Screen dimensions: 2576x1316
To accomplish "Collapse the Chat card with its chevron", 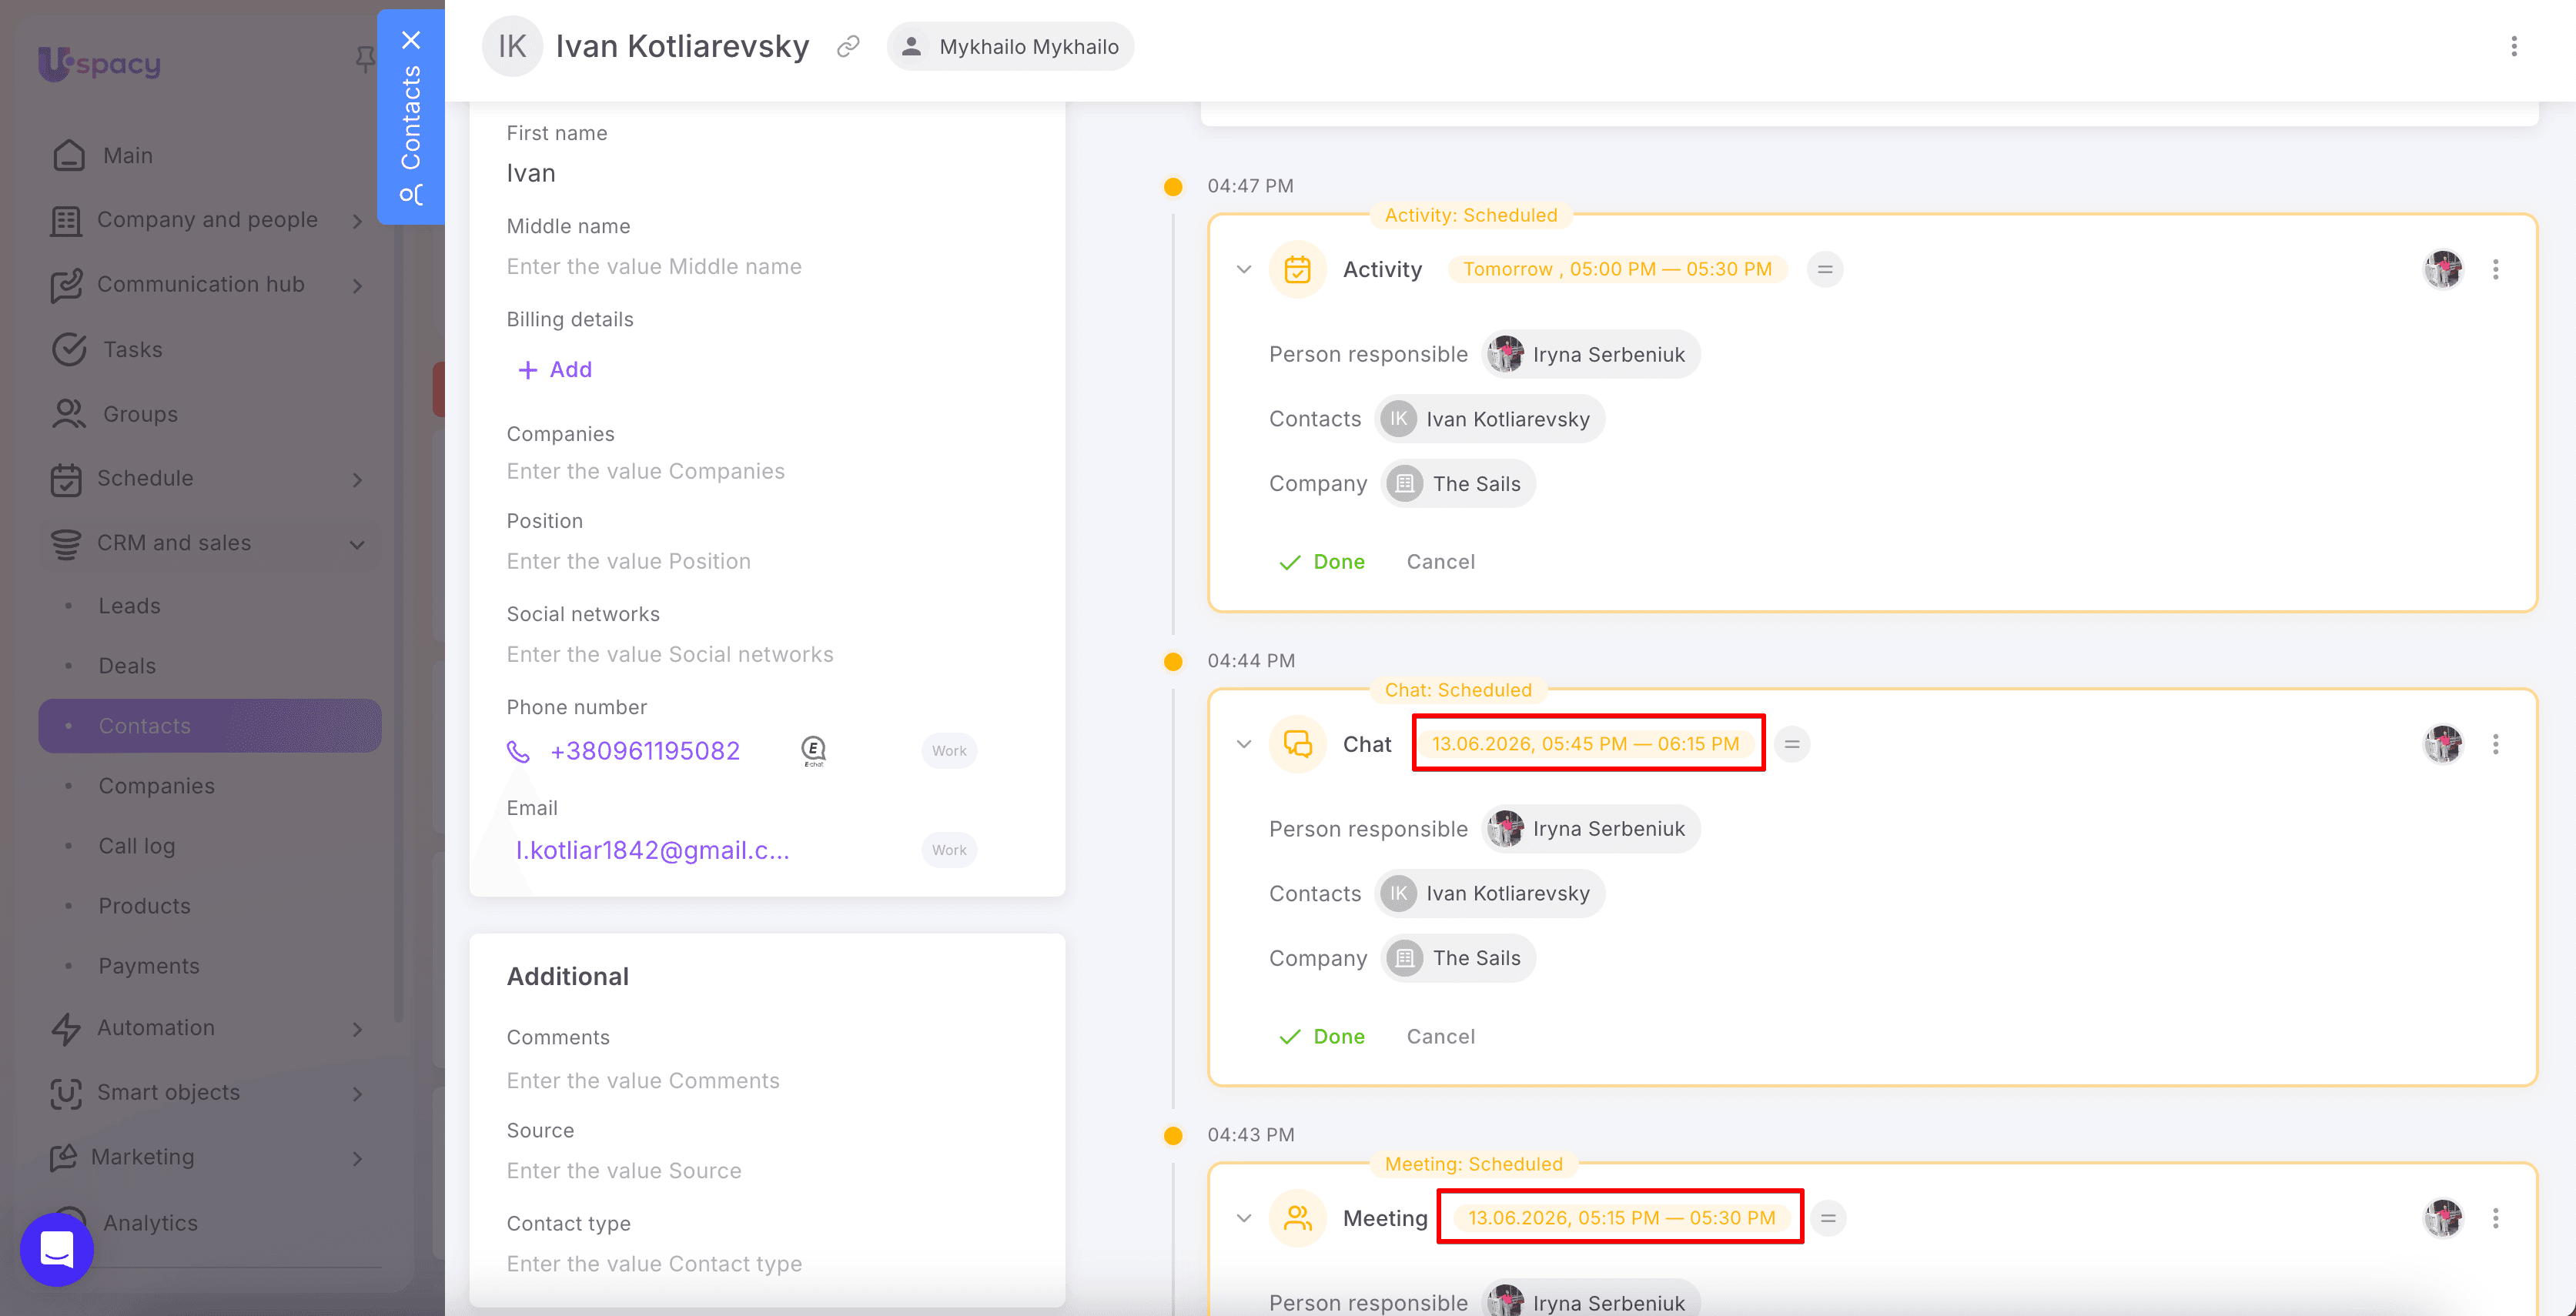I will pyautogui.click(x=1244, y=744).
